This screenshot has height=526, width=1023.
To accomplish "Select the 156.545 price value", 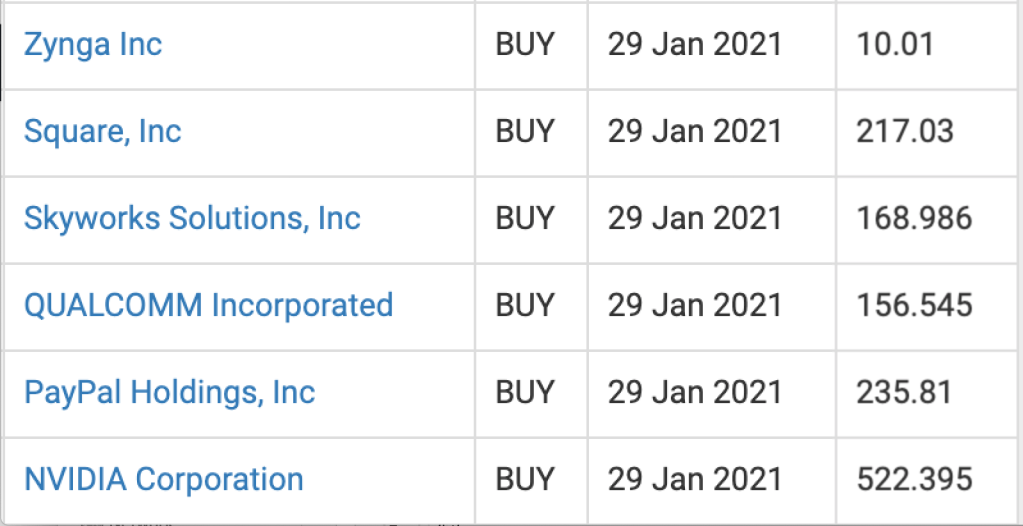I will [x=914, y=305].
